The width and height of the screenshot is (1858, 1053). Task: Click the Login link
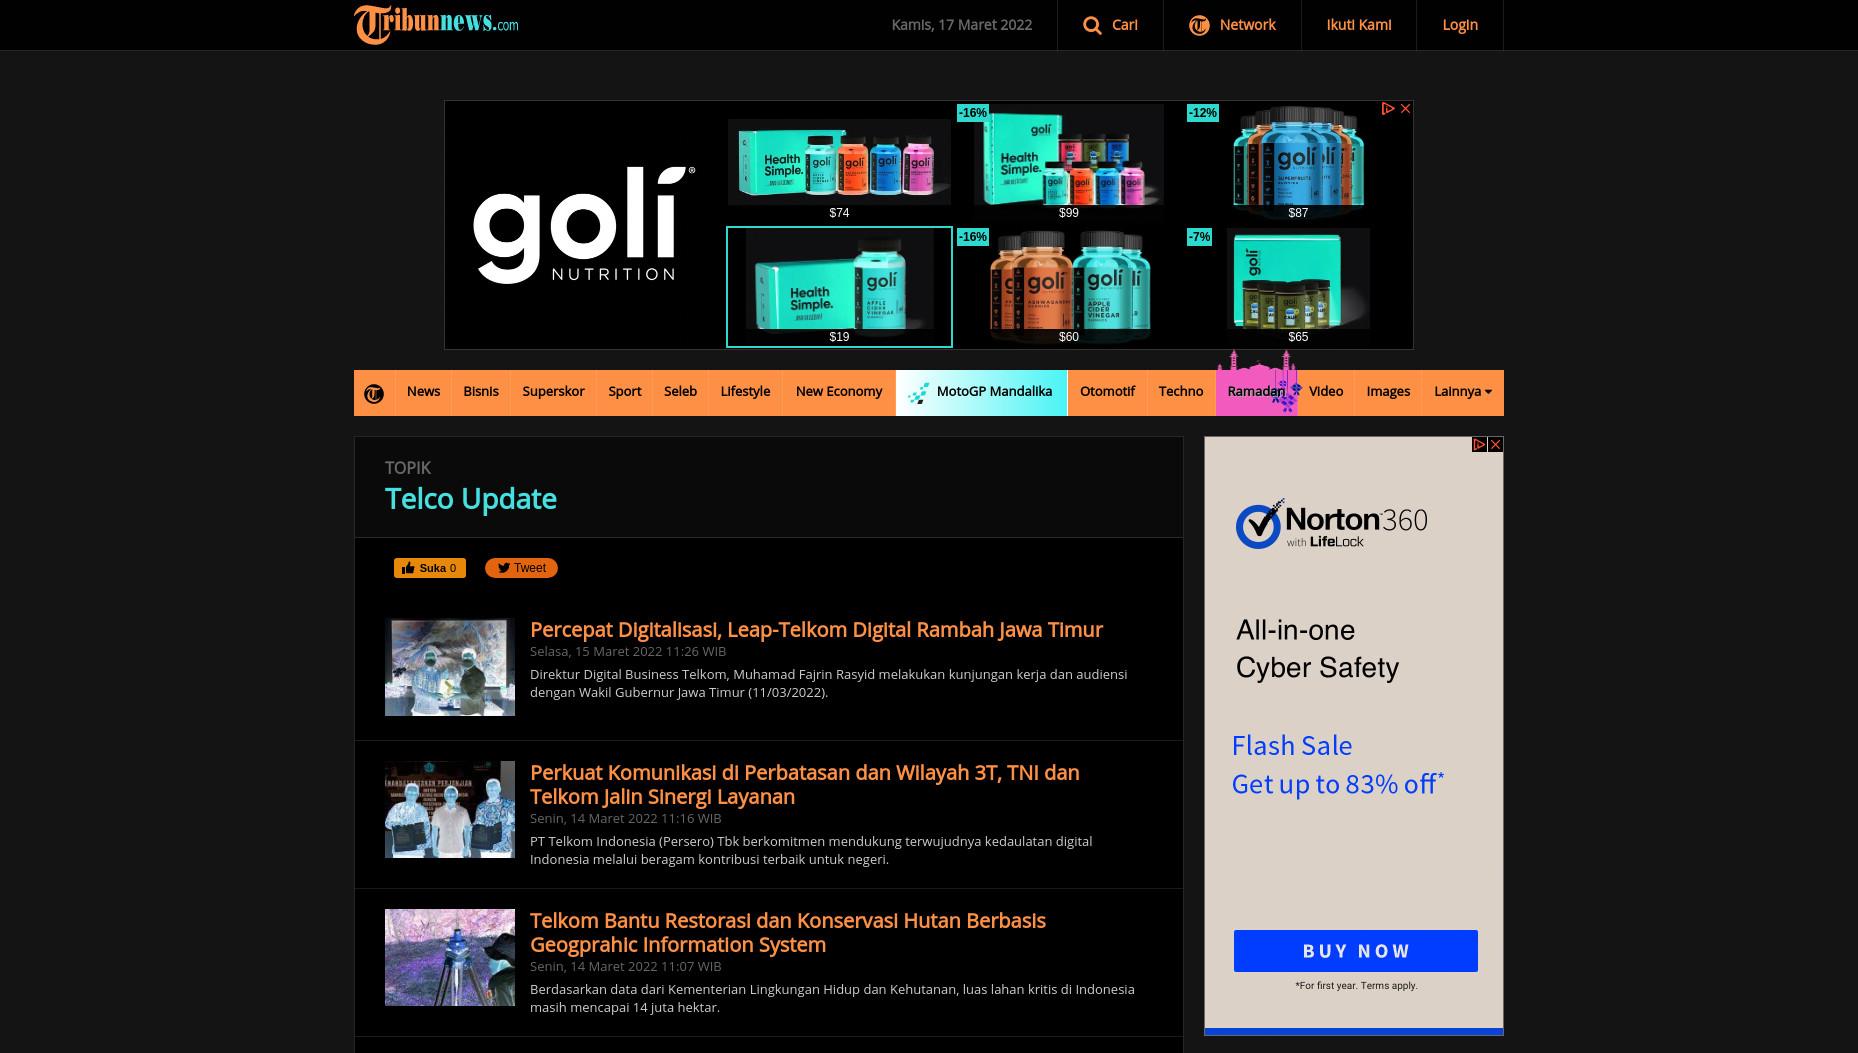[x=1459, y=25]
